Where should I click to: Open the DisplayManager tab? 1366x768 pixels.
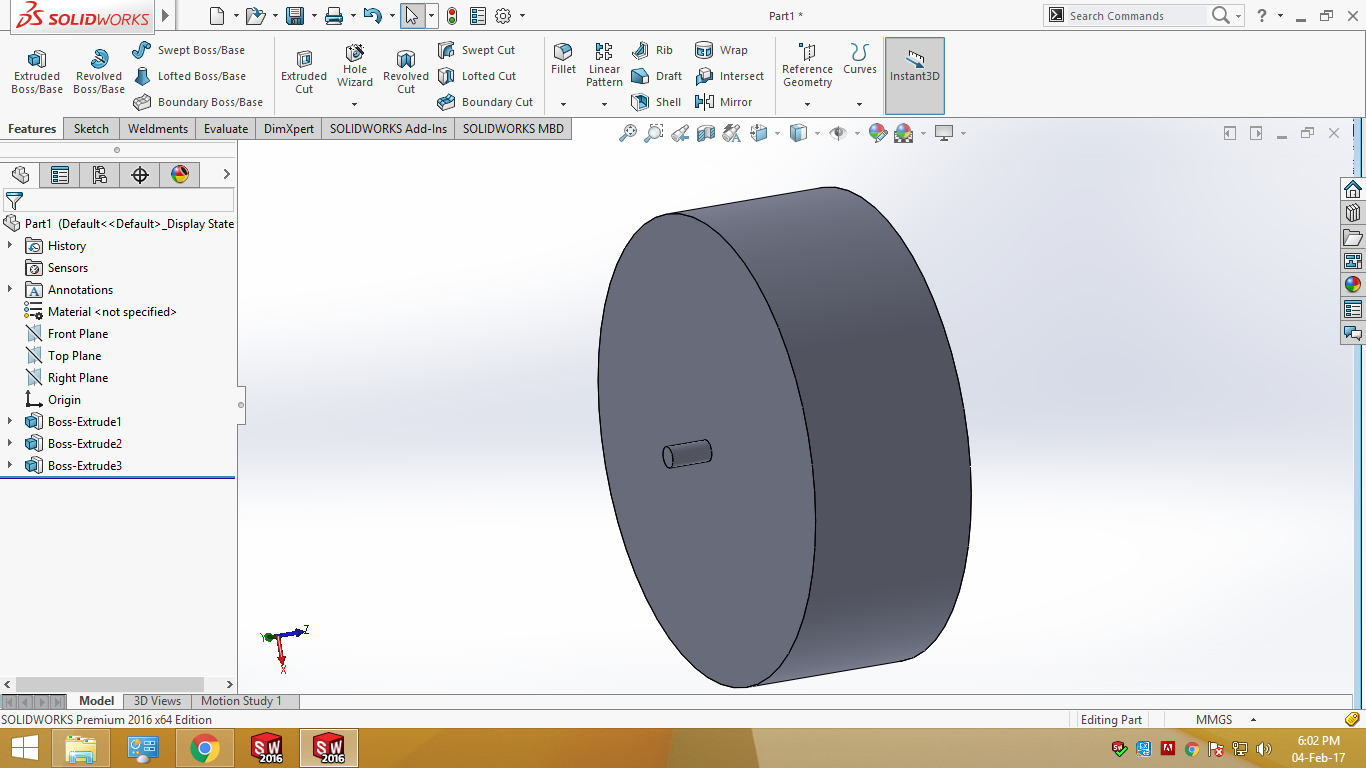tap(180, 175)
